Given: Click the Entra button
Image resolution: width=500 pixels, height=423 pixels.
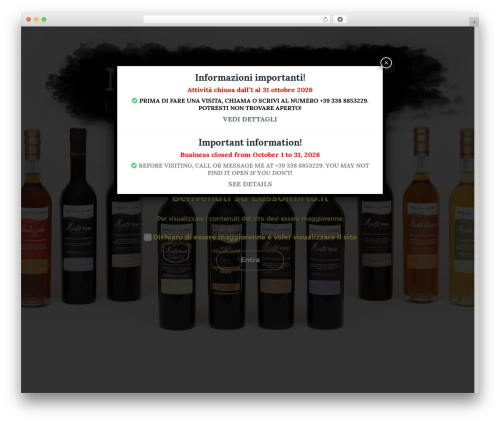Looking at the screenshot, I should pyautogui.click(x=250, y=260).
